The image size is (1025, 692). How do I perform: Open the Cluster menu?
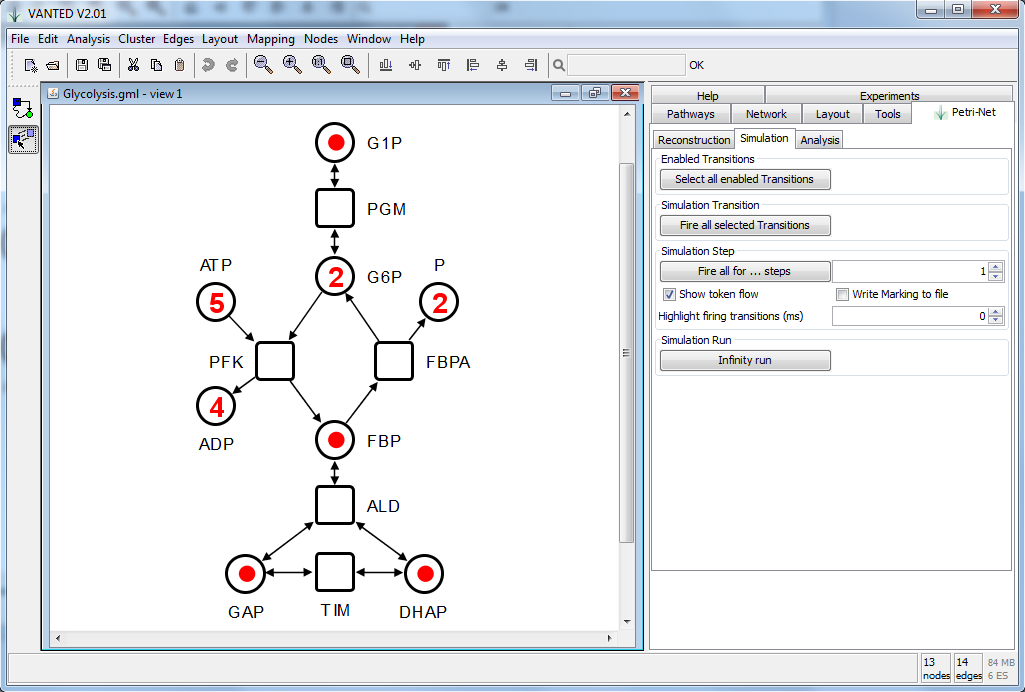click(137, 39)
